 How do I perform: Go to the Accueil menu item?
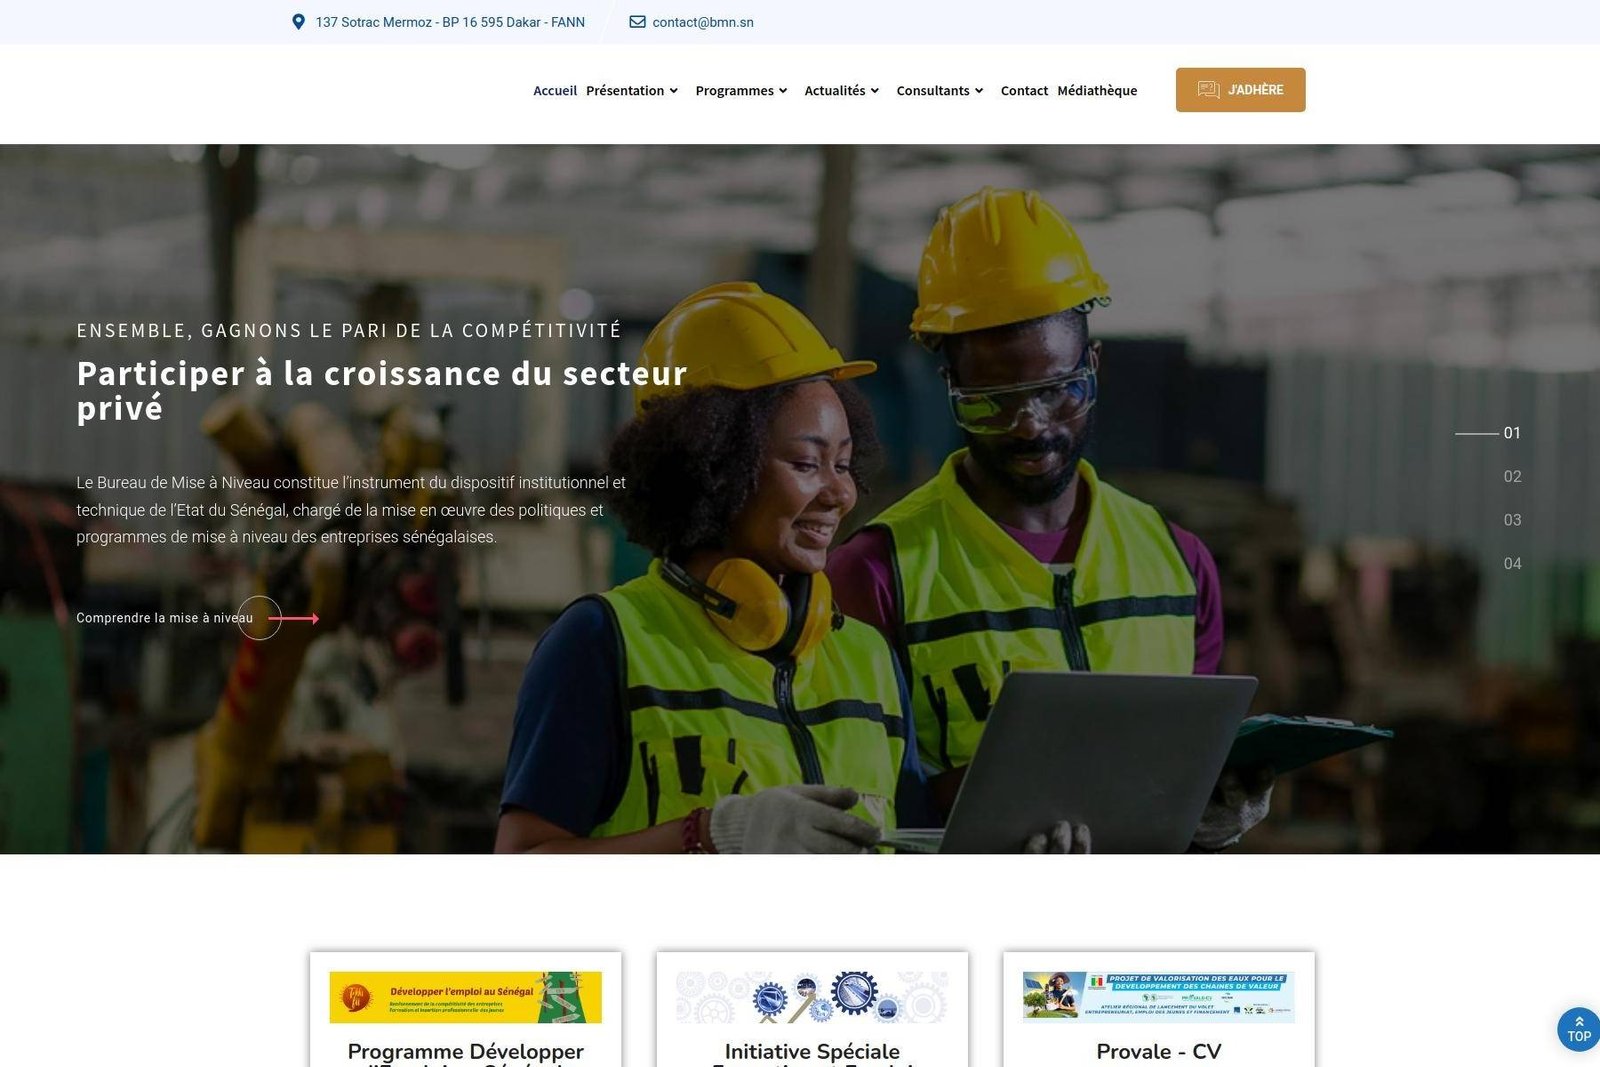(x=555, y=90)
